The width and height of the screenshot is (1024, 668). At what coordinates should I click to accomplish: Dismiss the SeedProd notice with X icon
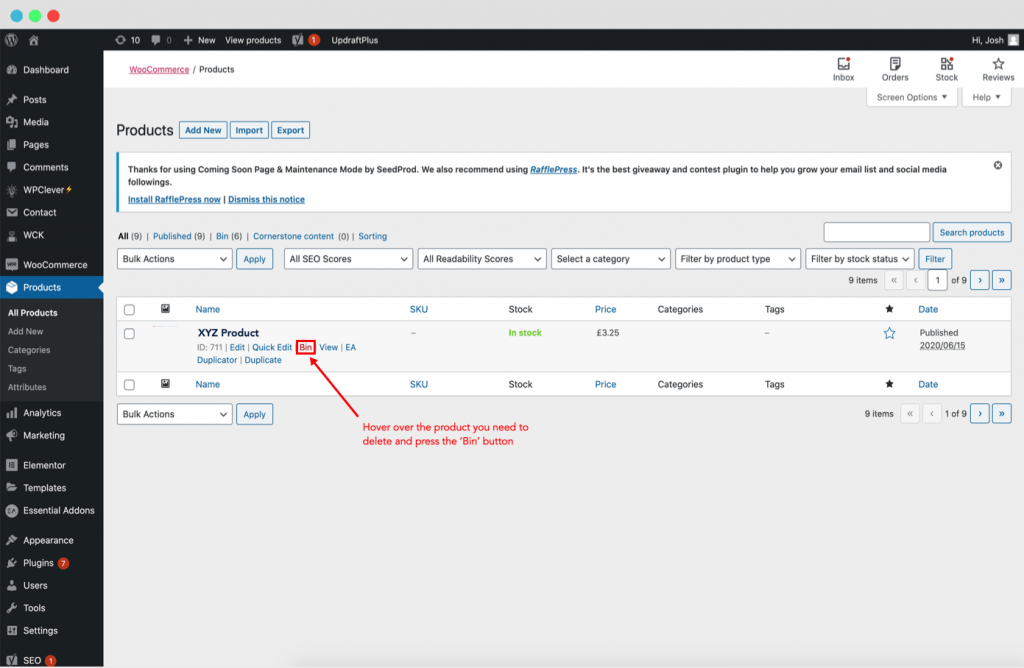(997, 165)
